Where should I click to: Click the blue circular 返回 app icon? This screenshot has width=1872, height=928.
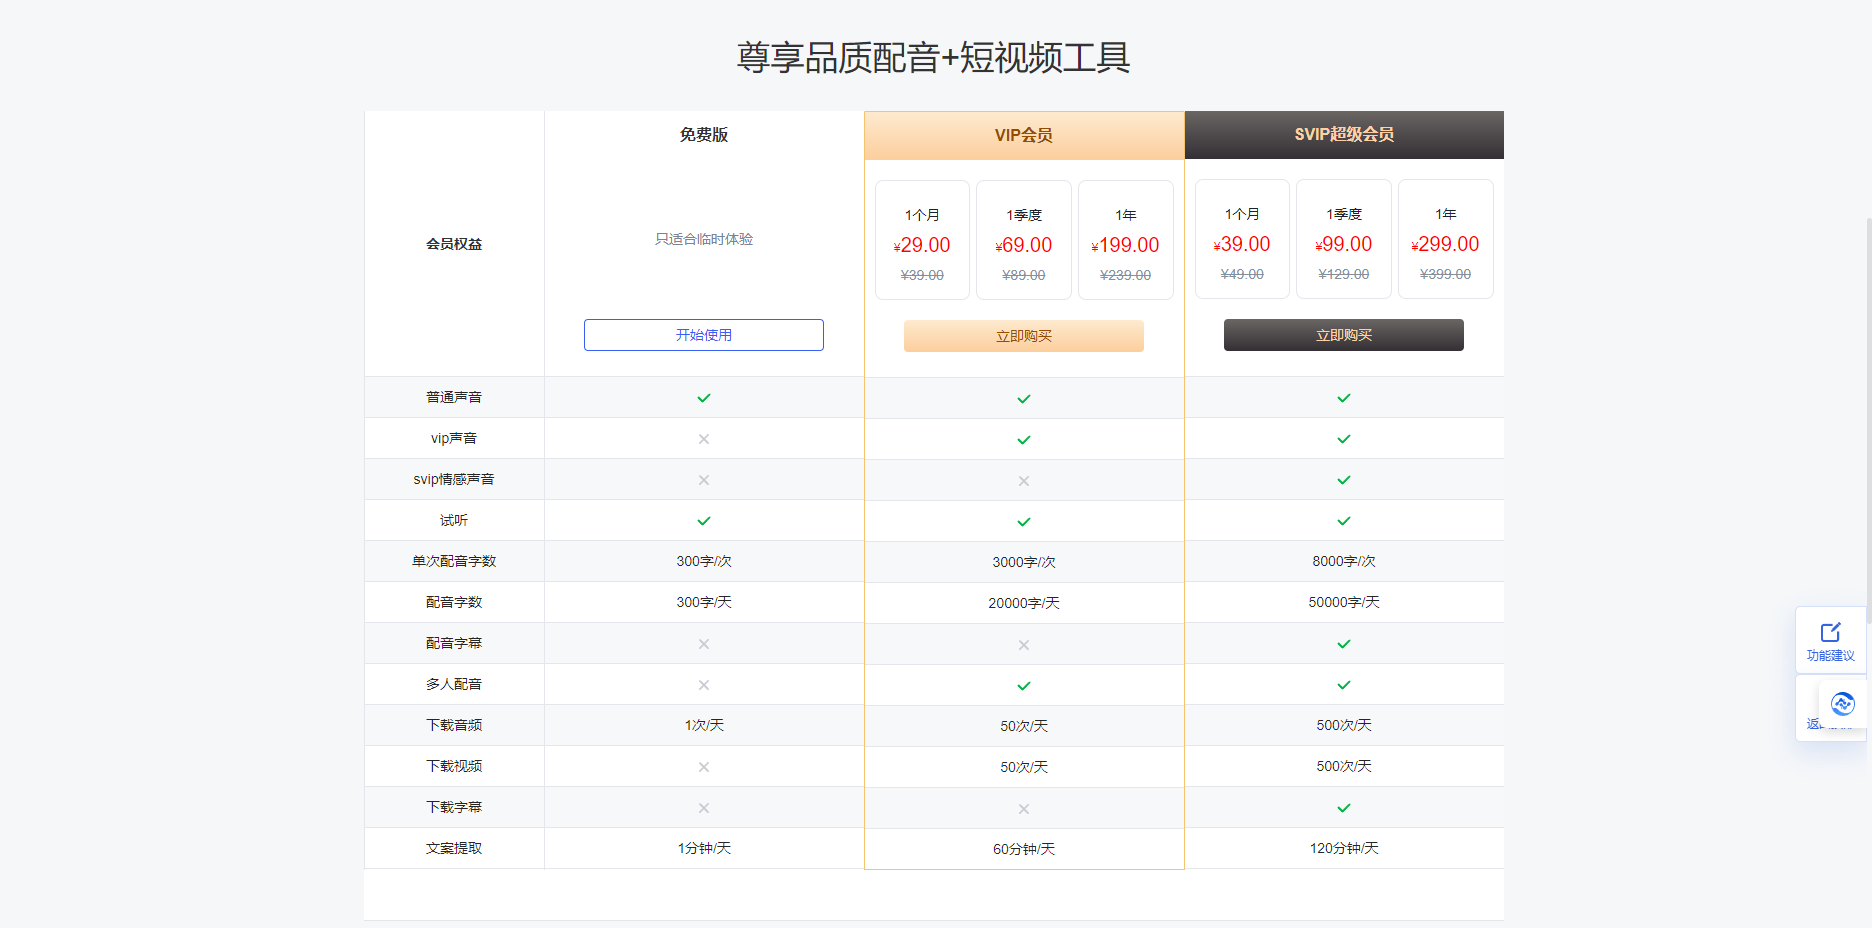pos(1843,704)
